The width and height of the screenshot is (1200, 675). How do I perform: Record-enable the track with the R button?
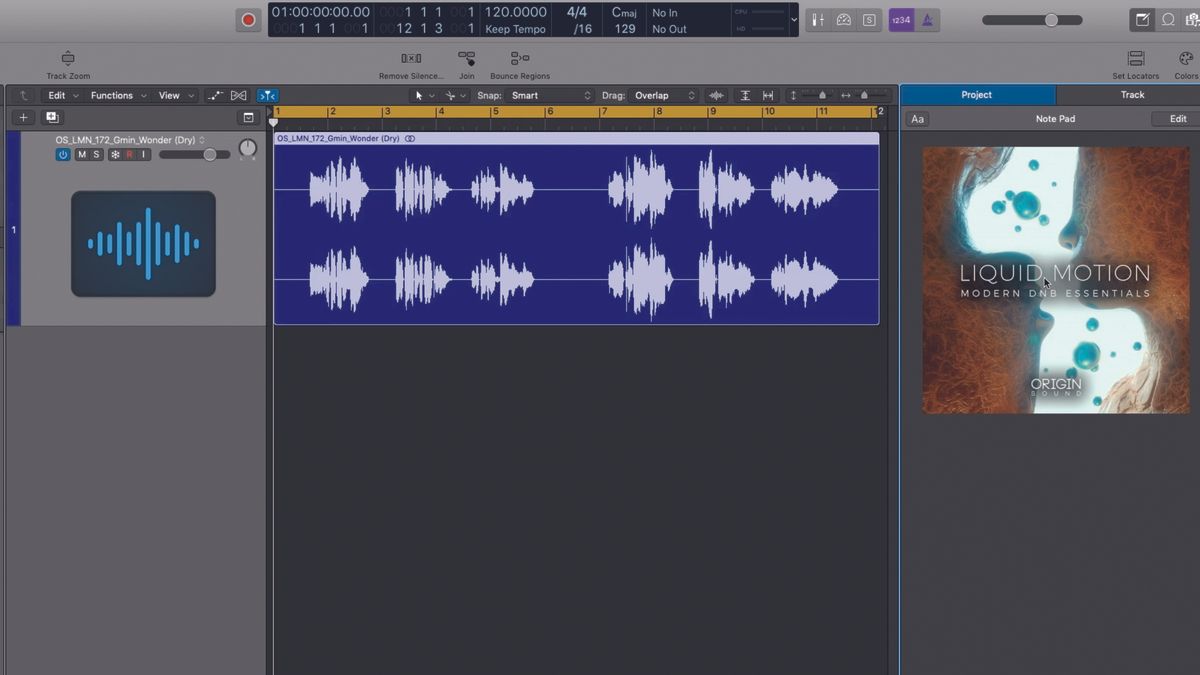click(x=130, y=154)
